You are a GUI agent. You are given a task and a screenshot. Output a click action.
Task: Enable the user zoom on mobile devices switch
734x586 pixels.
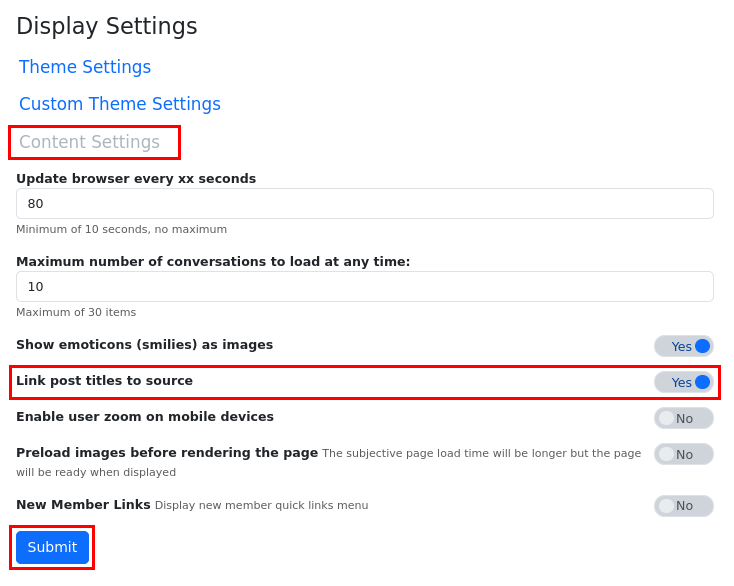(684, 418)
